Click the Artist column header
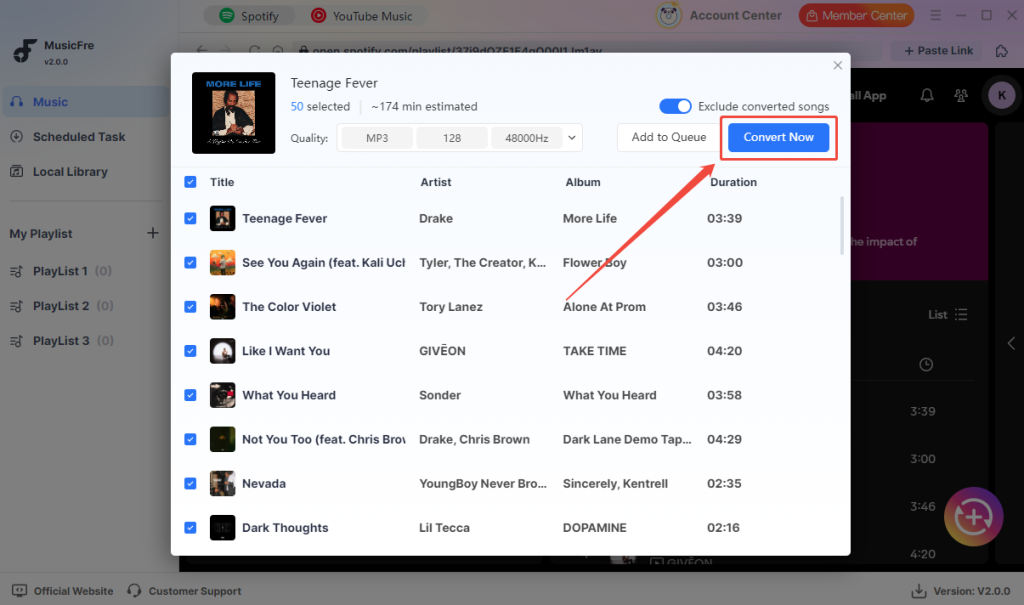Screen dimensions: 1024x605 tap(436, 182)
